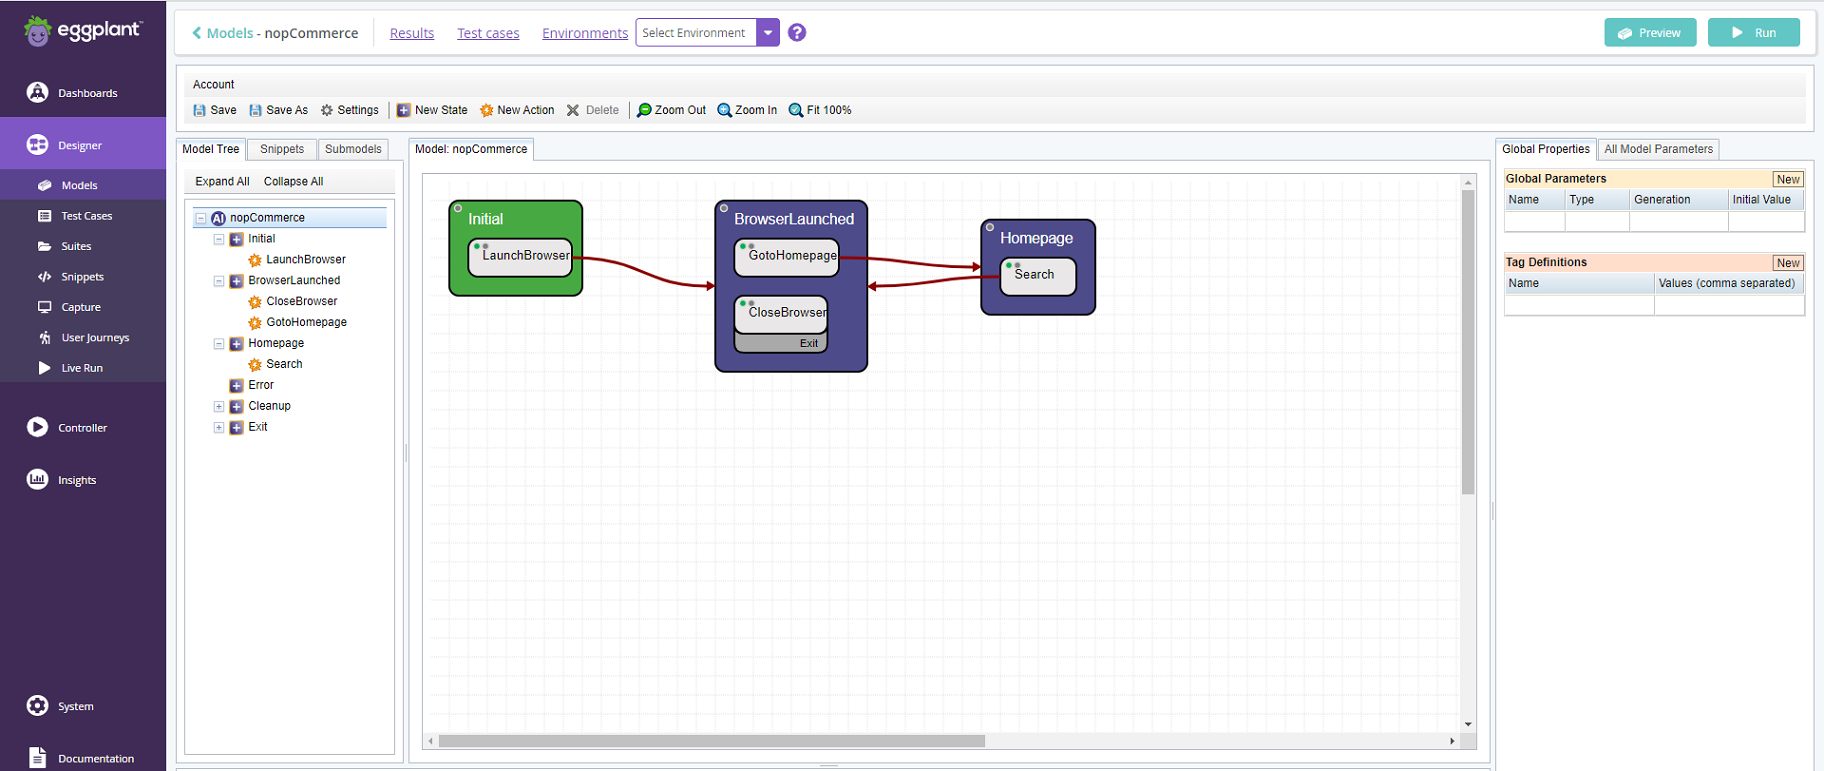Click the Search action node on canvas

(1038, 276)
